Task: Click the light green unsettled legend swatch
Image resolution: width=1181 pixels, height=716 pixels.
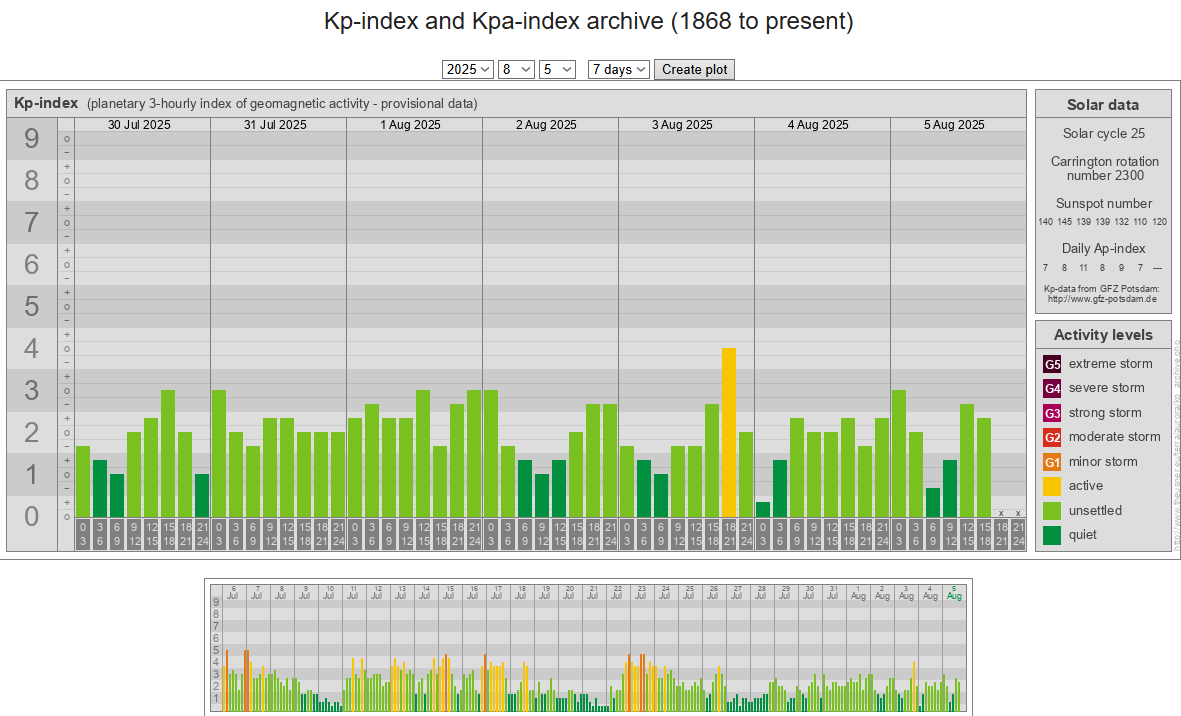Action: point(1052,511)
